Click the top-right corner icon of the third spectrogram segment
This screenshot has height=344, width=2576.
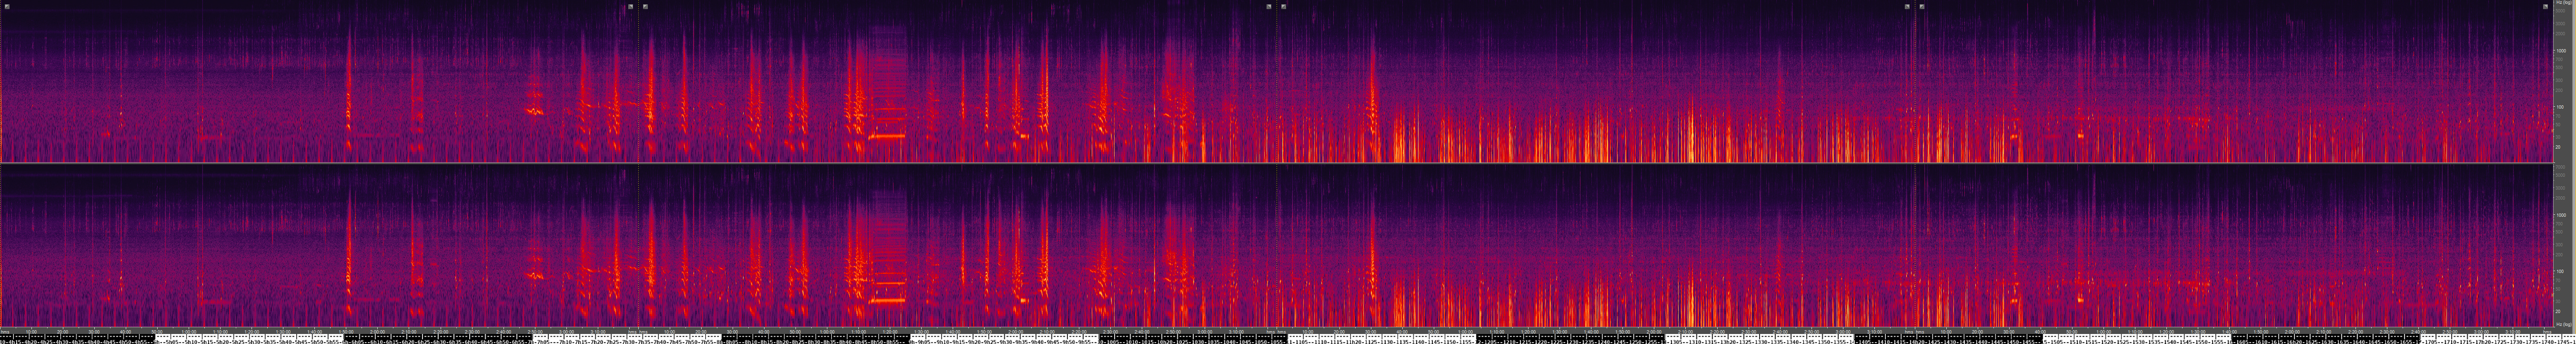click(1907, 7)
